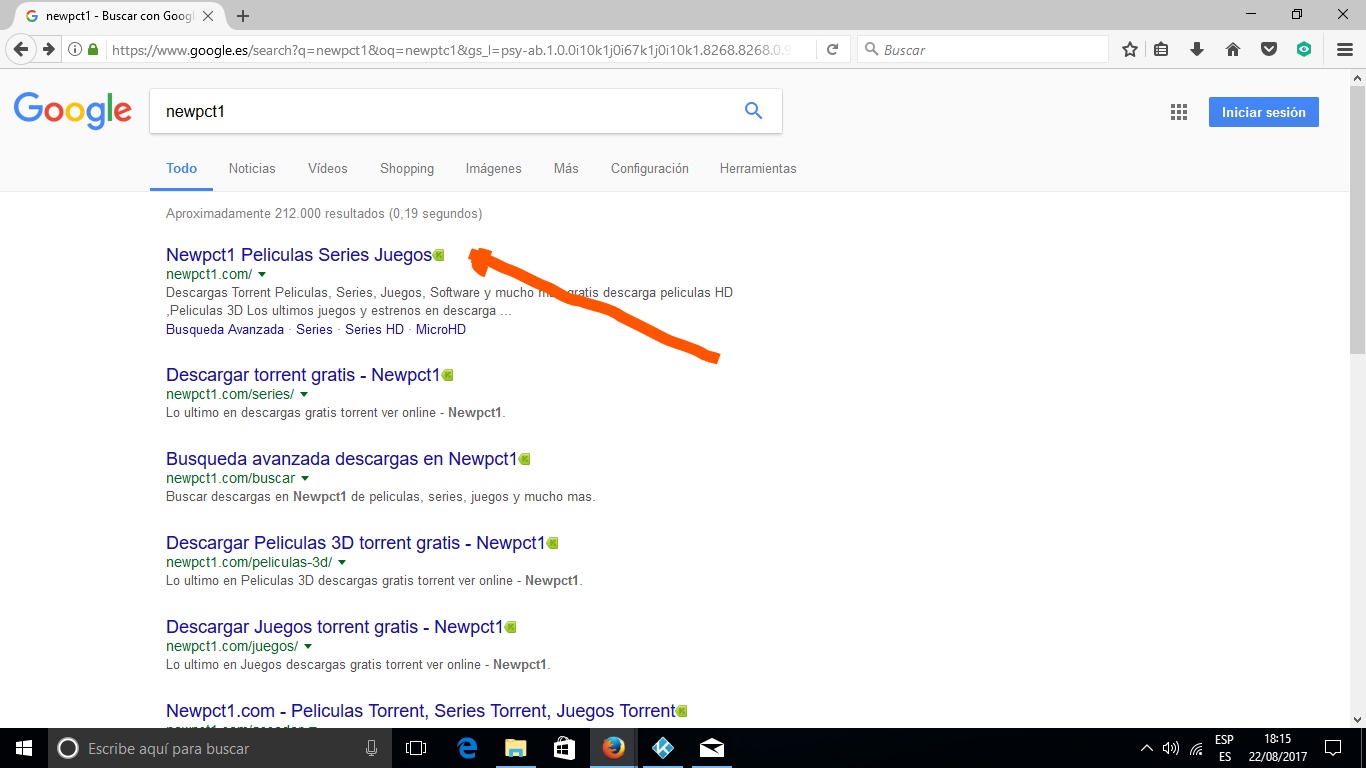Click the green padlock security icon
Screen dimensions: 1366x768
coord(93,49)
